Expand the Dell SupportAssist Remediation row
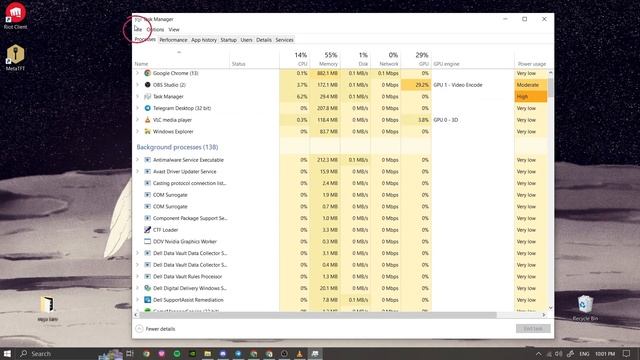Image resolution: width=640 pixels, height=360 pixels. click(138, 300)
